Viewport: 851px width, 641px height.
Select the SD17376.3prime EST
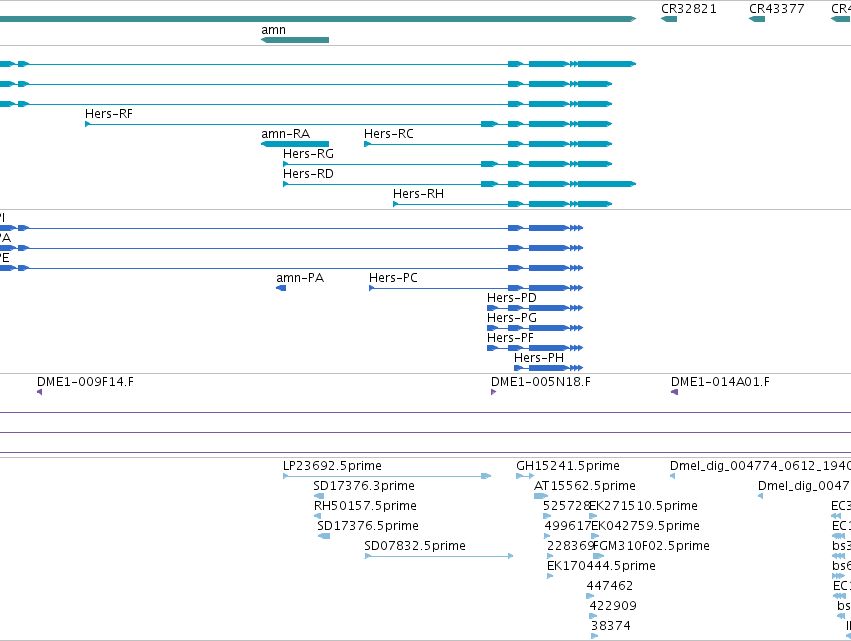tap(319, 496)
